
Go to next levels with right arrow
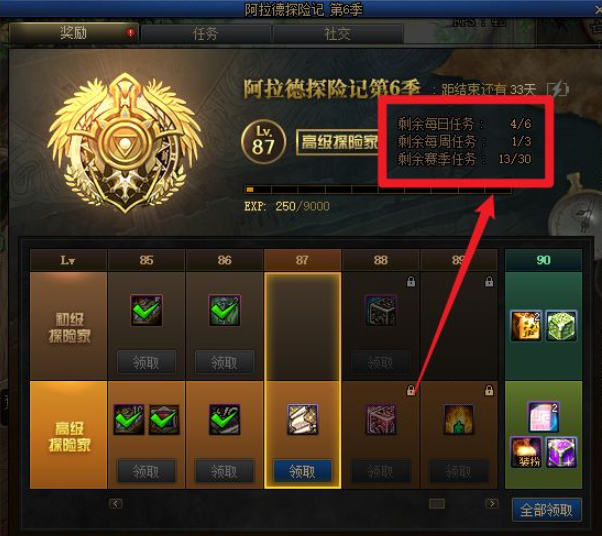(x=492, y=503)
